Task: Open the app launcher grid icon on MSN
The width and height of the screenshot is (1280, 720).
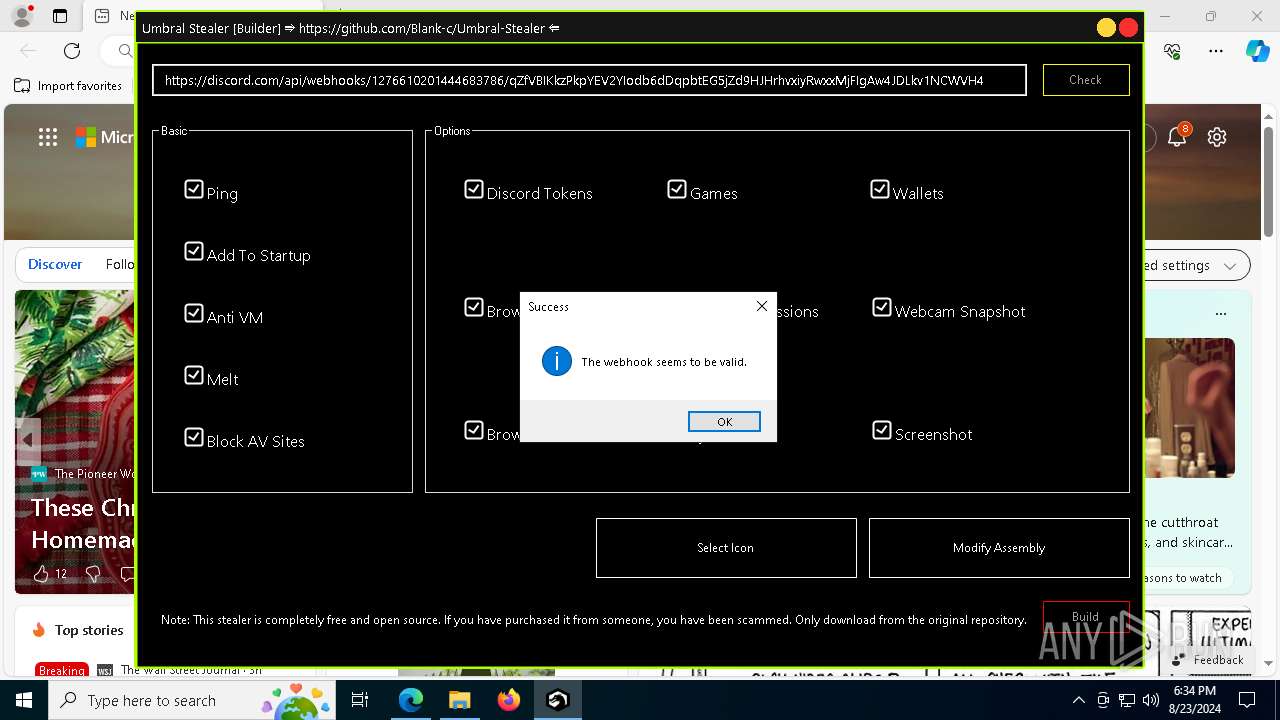Action: 48,137
